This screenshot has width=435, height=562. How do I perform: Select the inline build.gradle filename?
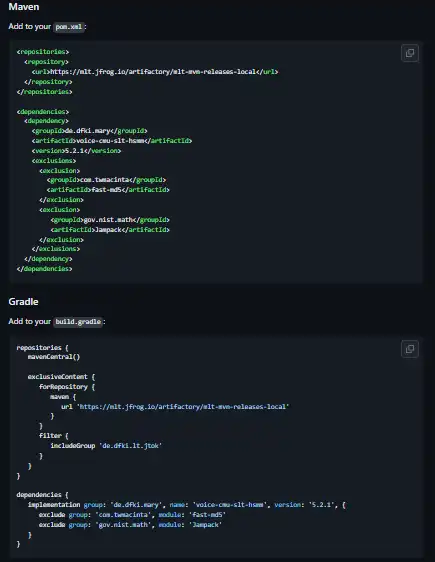click(78, 322)
